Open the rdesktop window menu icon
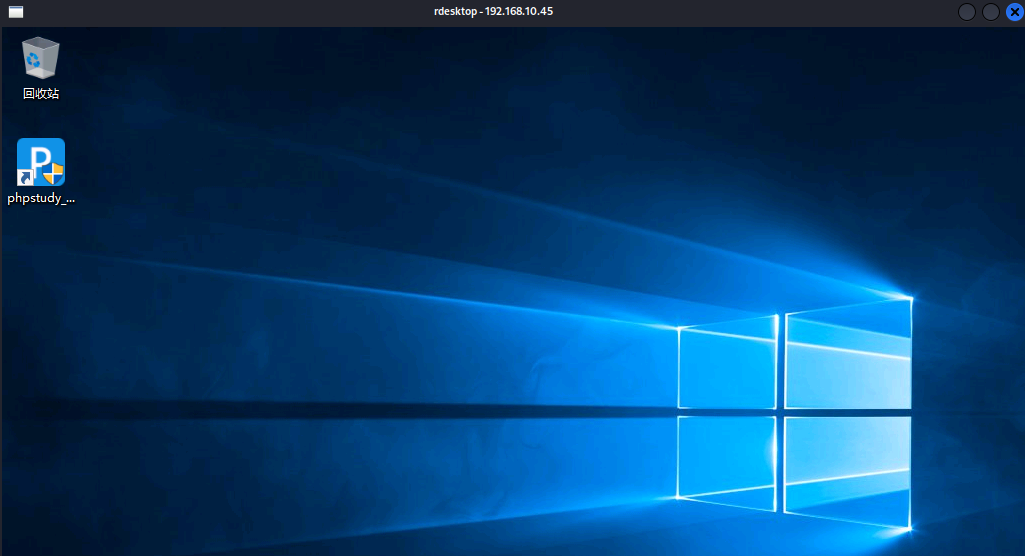This screenshot has height=556, width=1025. (15, 12)
